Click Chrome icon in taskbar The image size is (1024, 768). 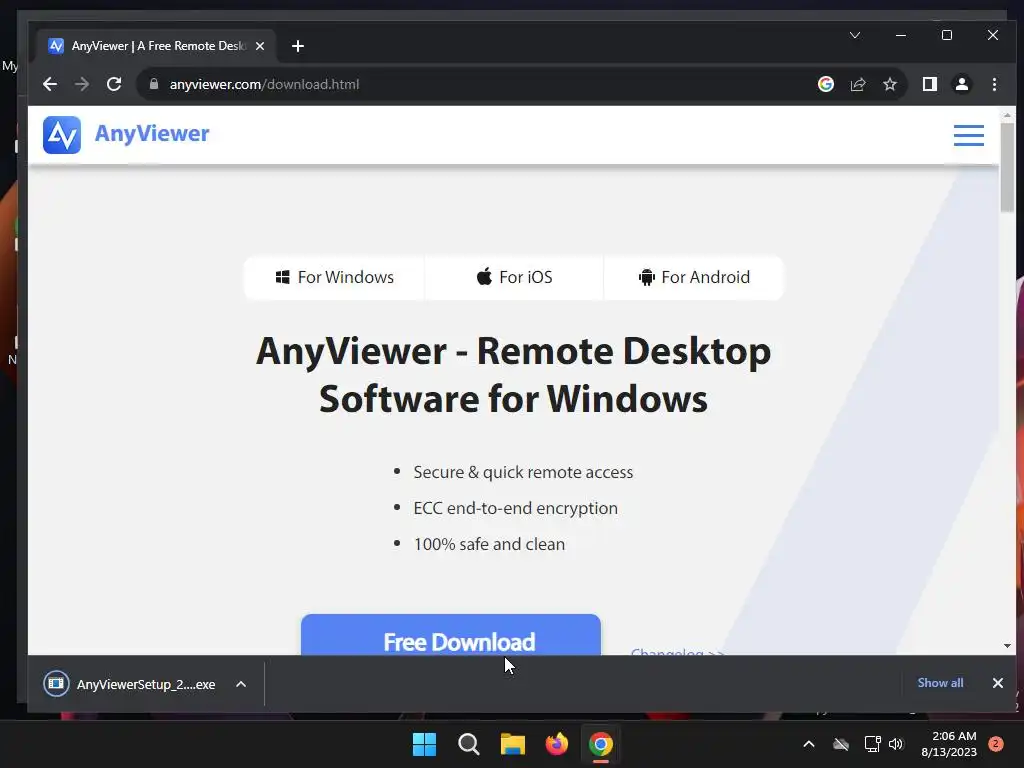pos(601,744)
